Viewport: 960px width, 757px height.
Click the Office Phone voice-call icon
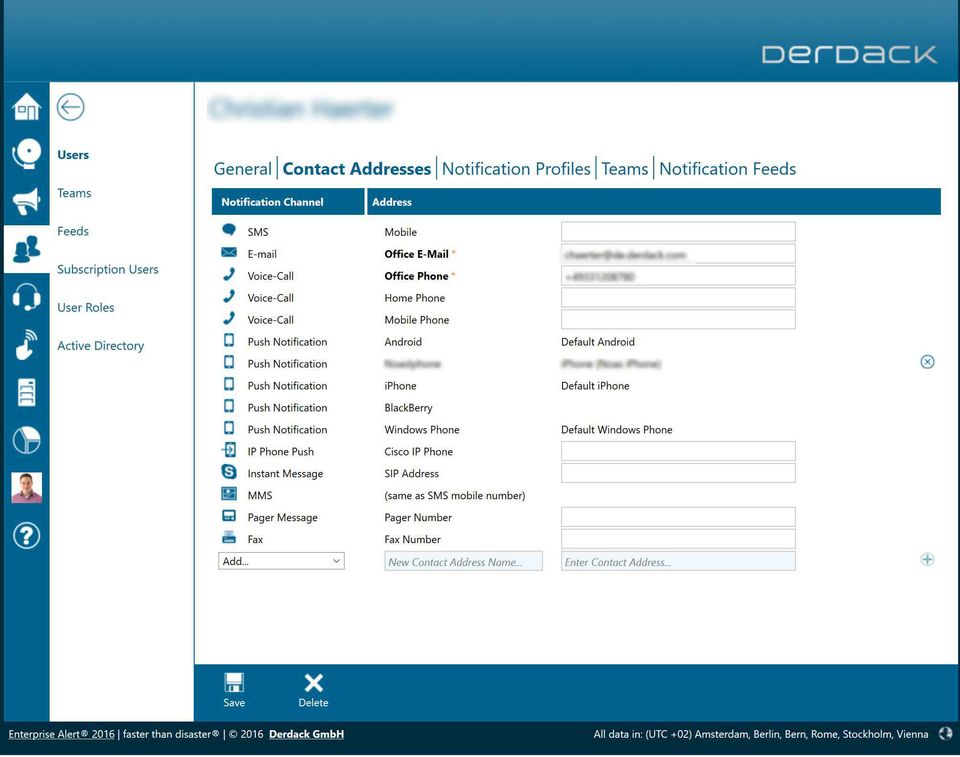229,274
